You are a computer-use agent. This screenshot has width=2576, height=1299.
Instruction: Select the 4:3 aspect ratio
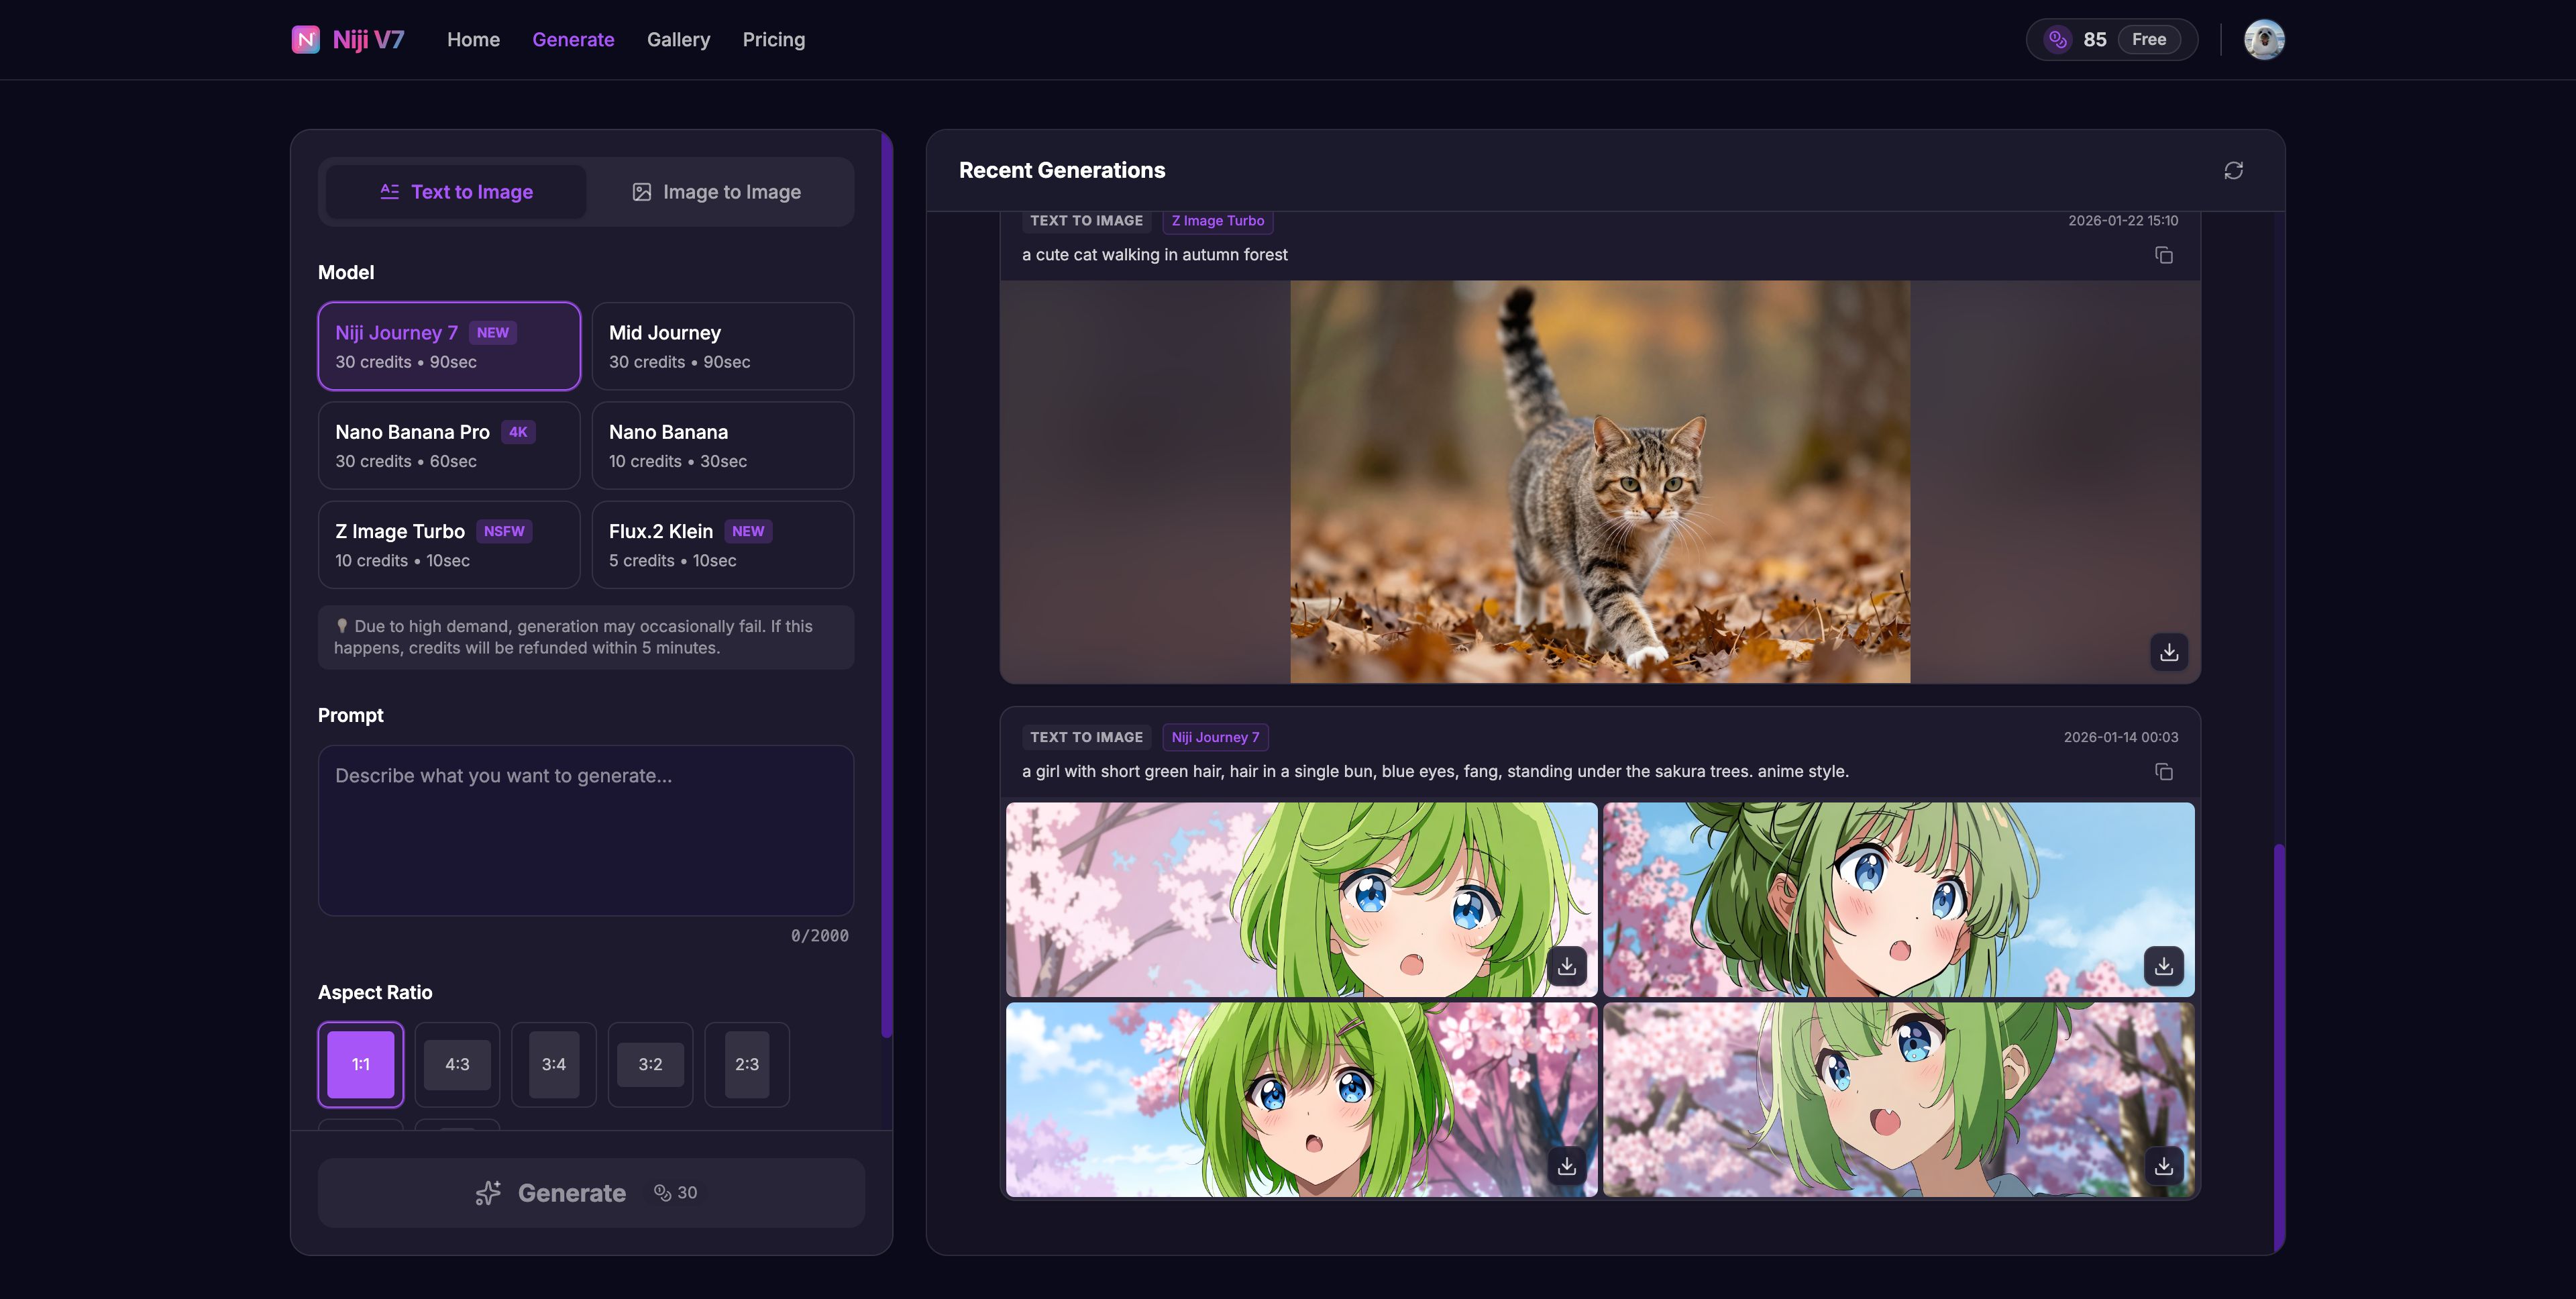click(457, 1064)
